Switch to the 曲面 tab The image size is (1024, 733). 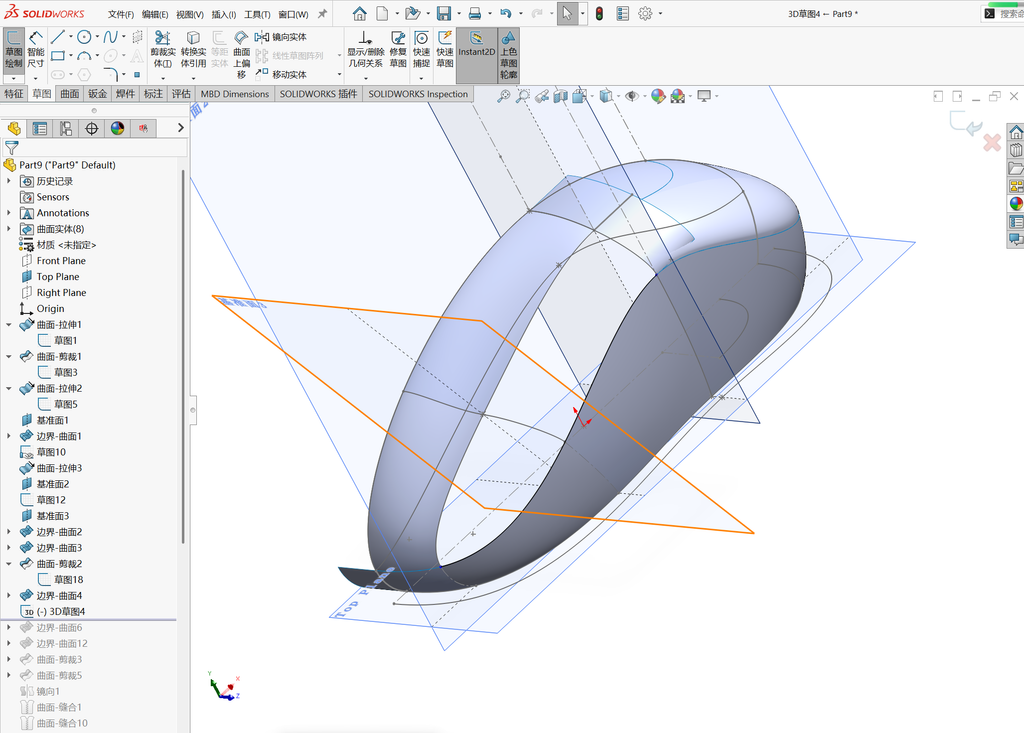pyautogui.click(x=70, y=94)
